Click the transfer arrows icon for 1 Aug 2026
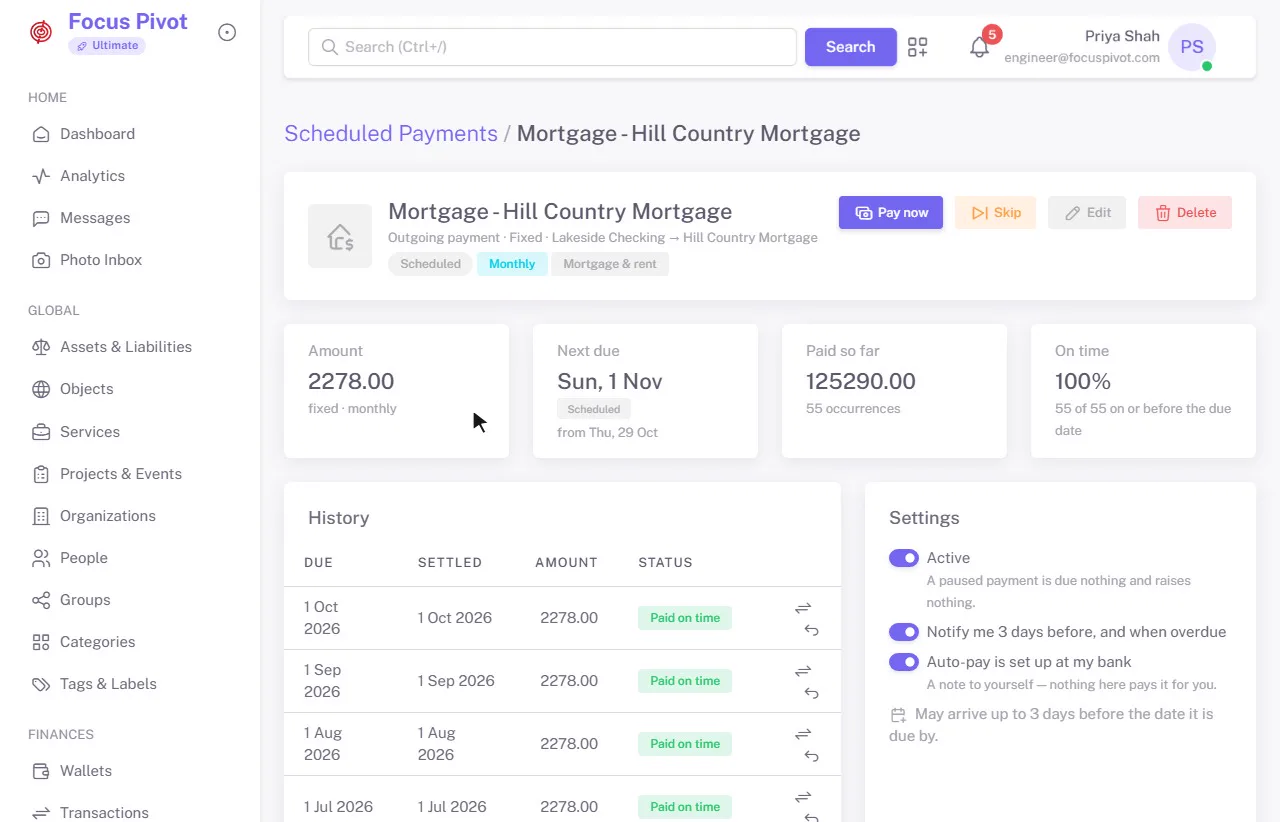Viewport: 1280px width, 822px height. 803,734
